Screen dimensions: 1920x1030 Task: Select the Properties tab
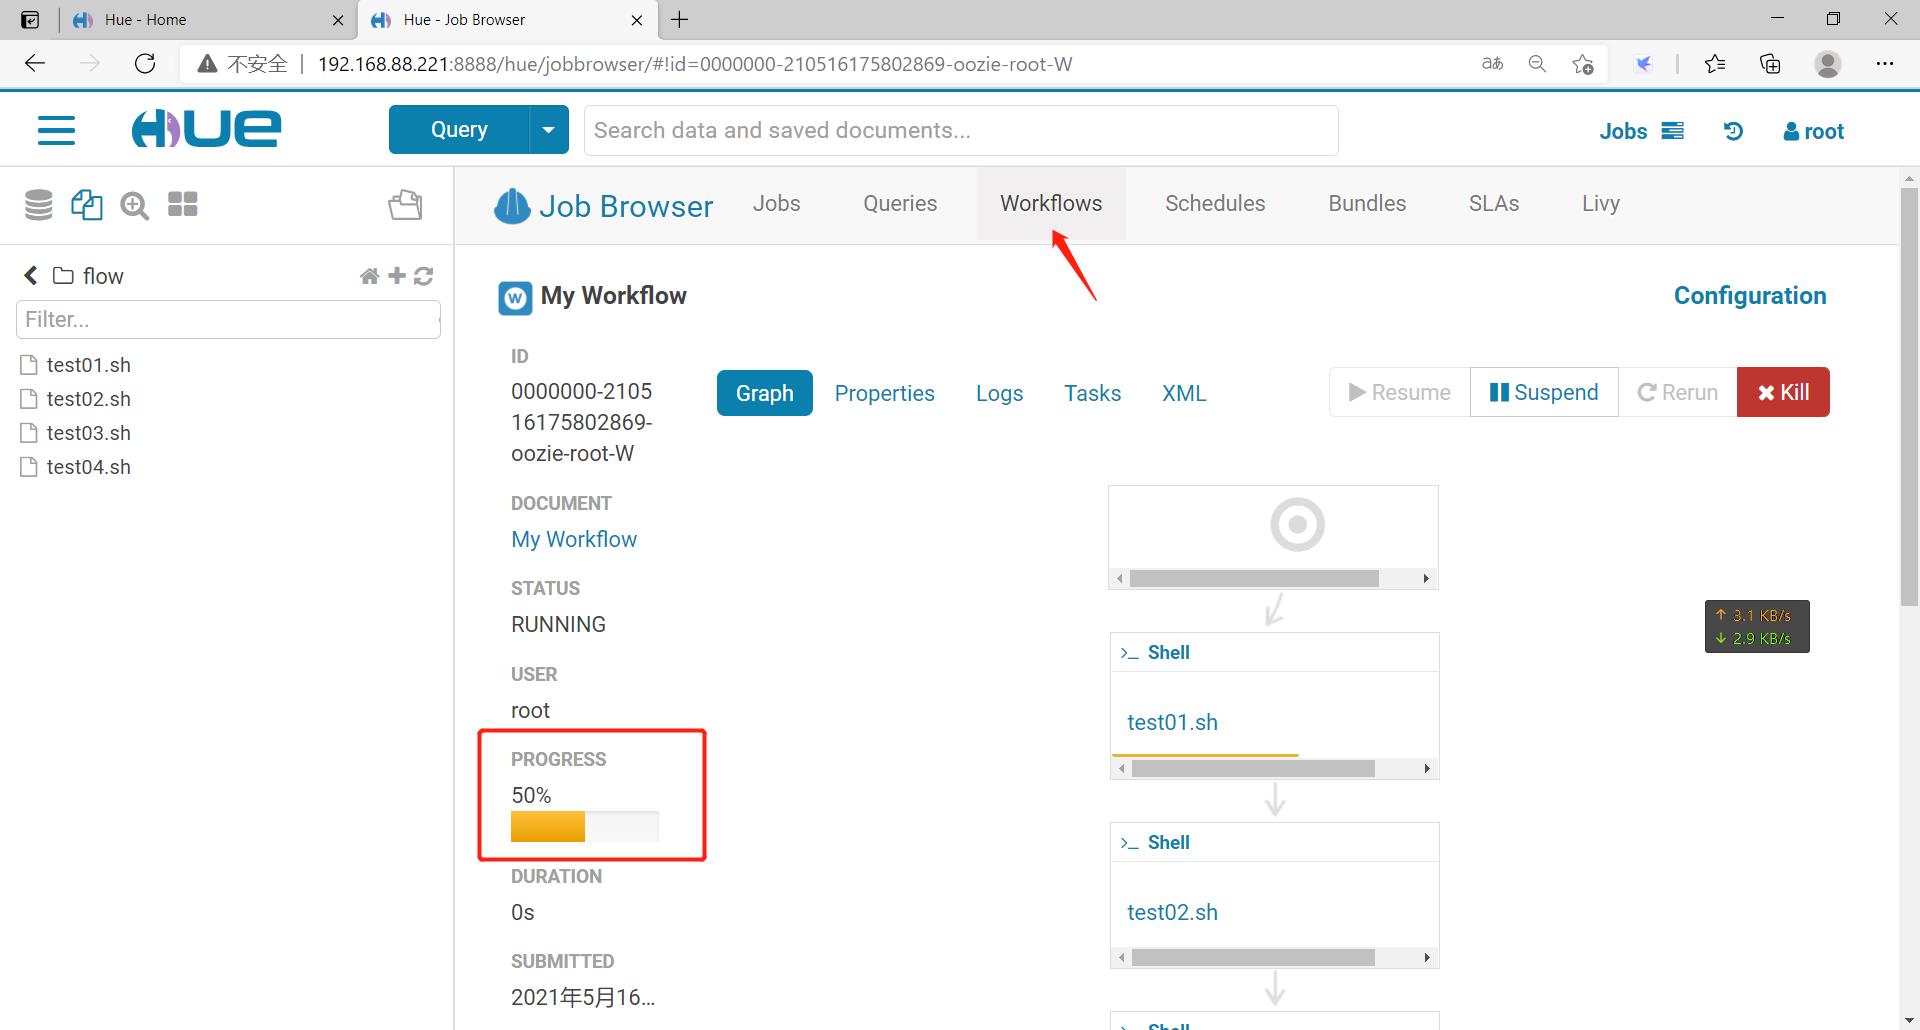click(885, 393)
